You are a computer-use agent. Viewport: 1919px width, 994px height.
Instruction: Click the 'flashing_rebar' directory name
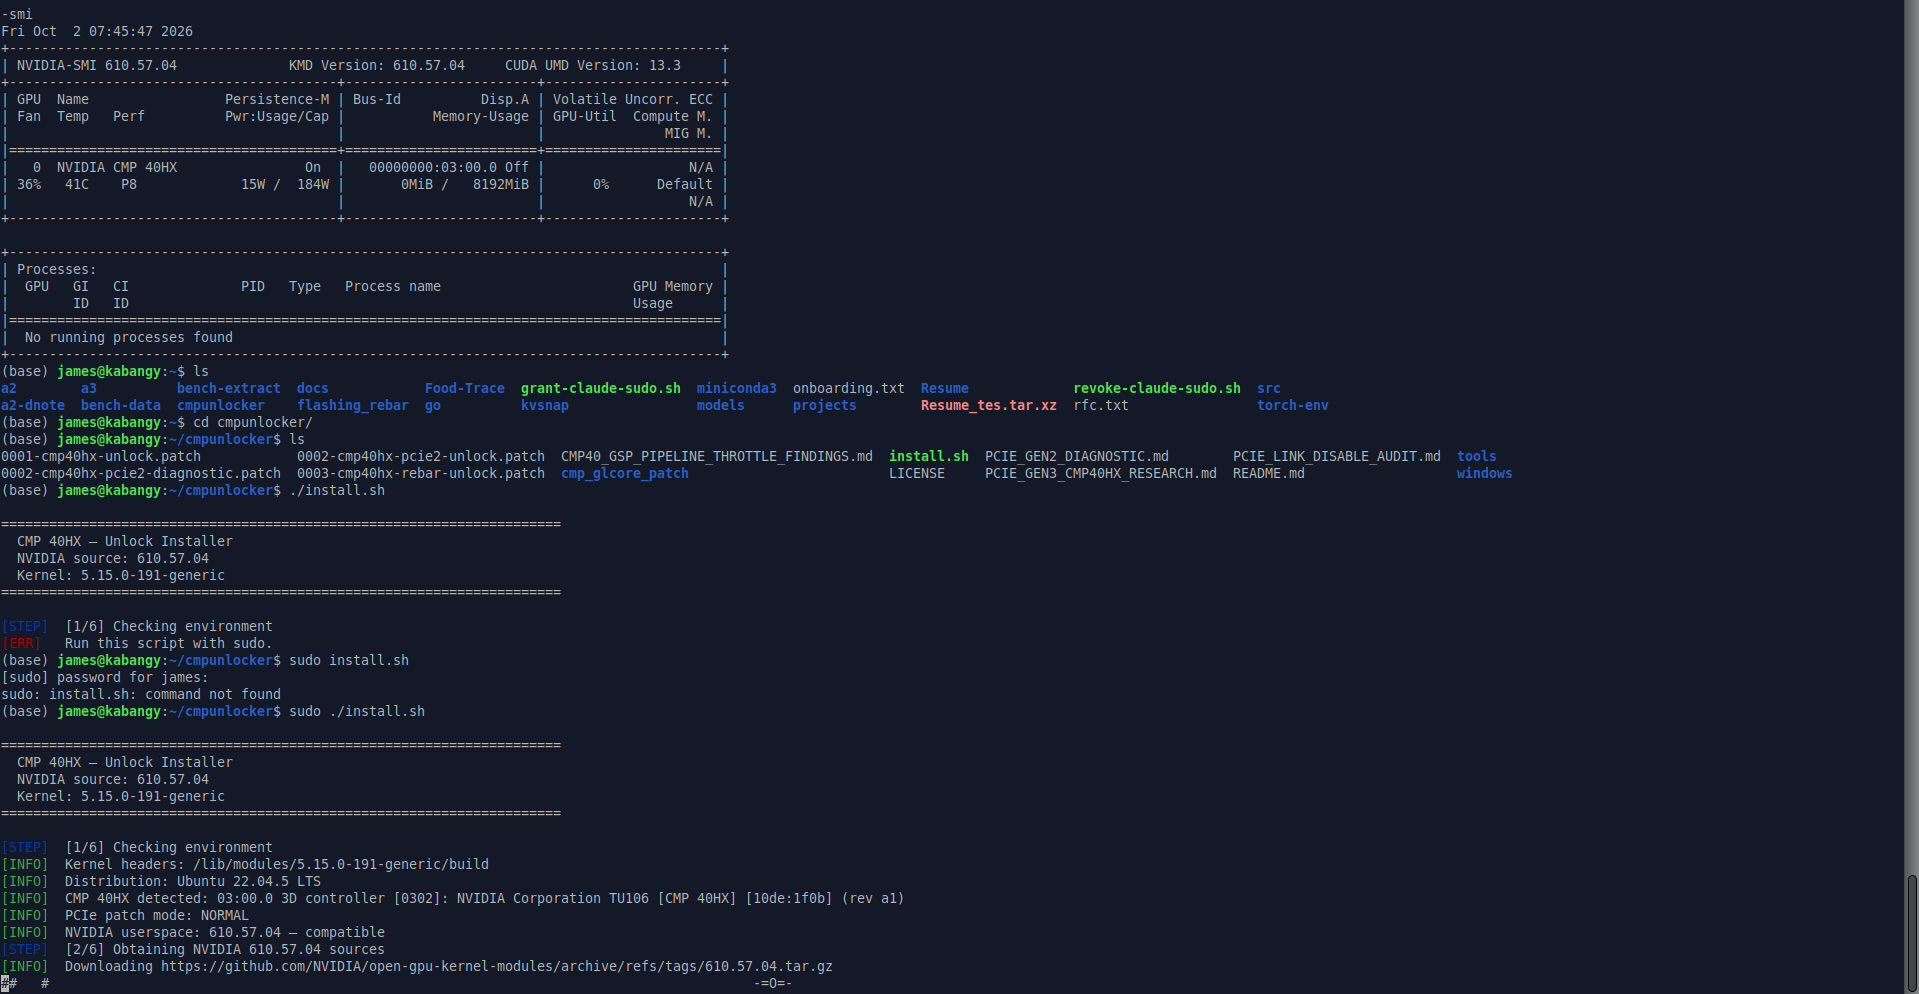pyautogui.click(x=353, y=405)
